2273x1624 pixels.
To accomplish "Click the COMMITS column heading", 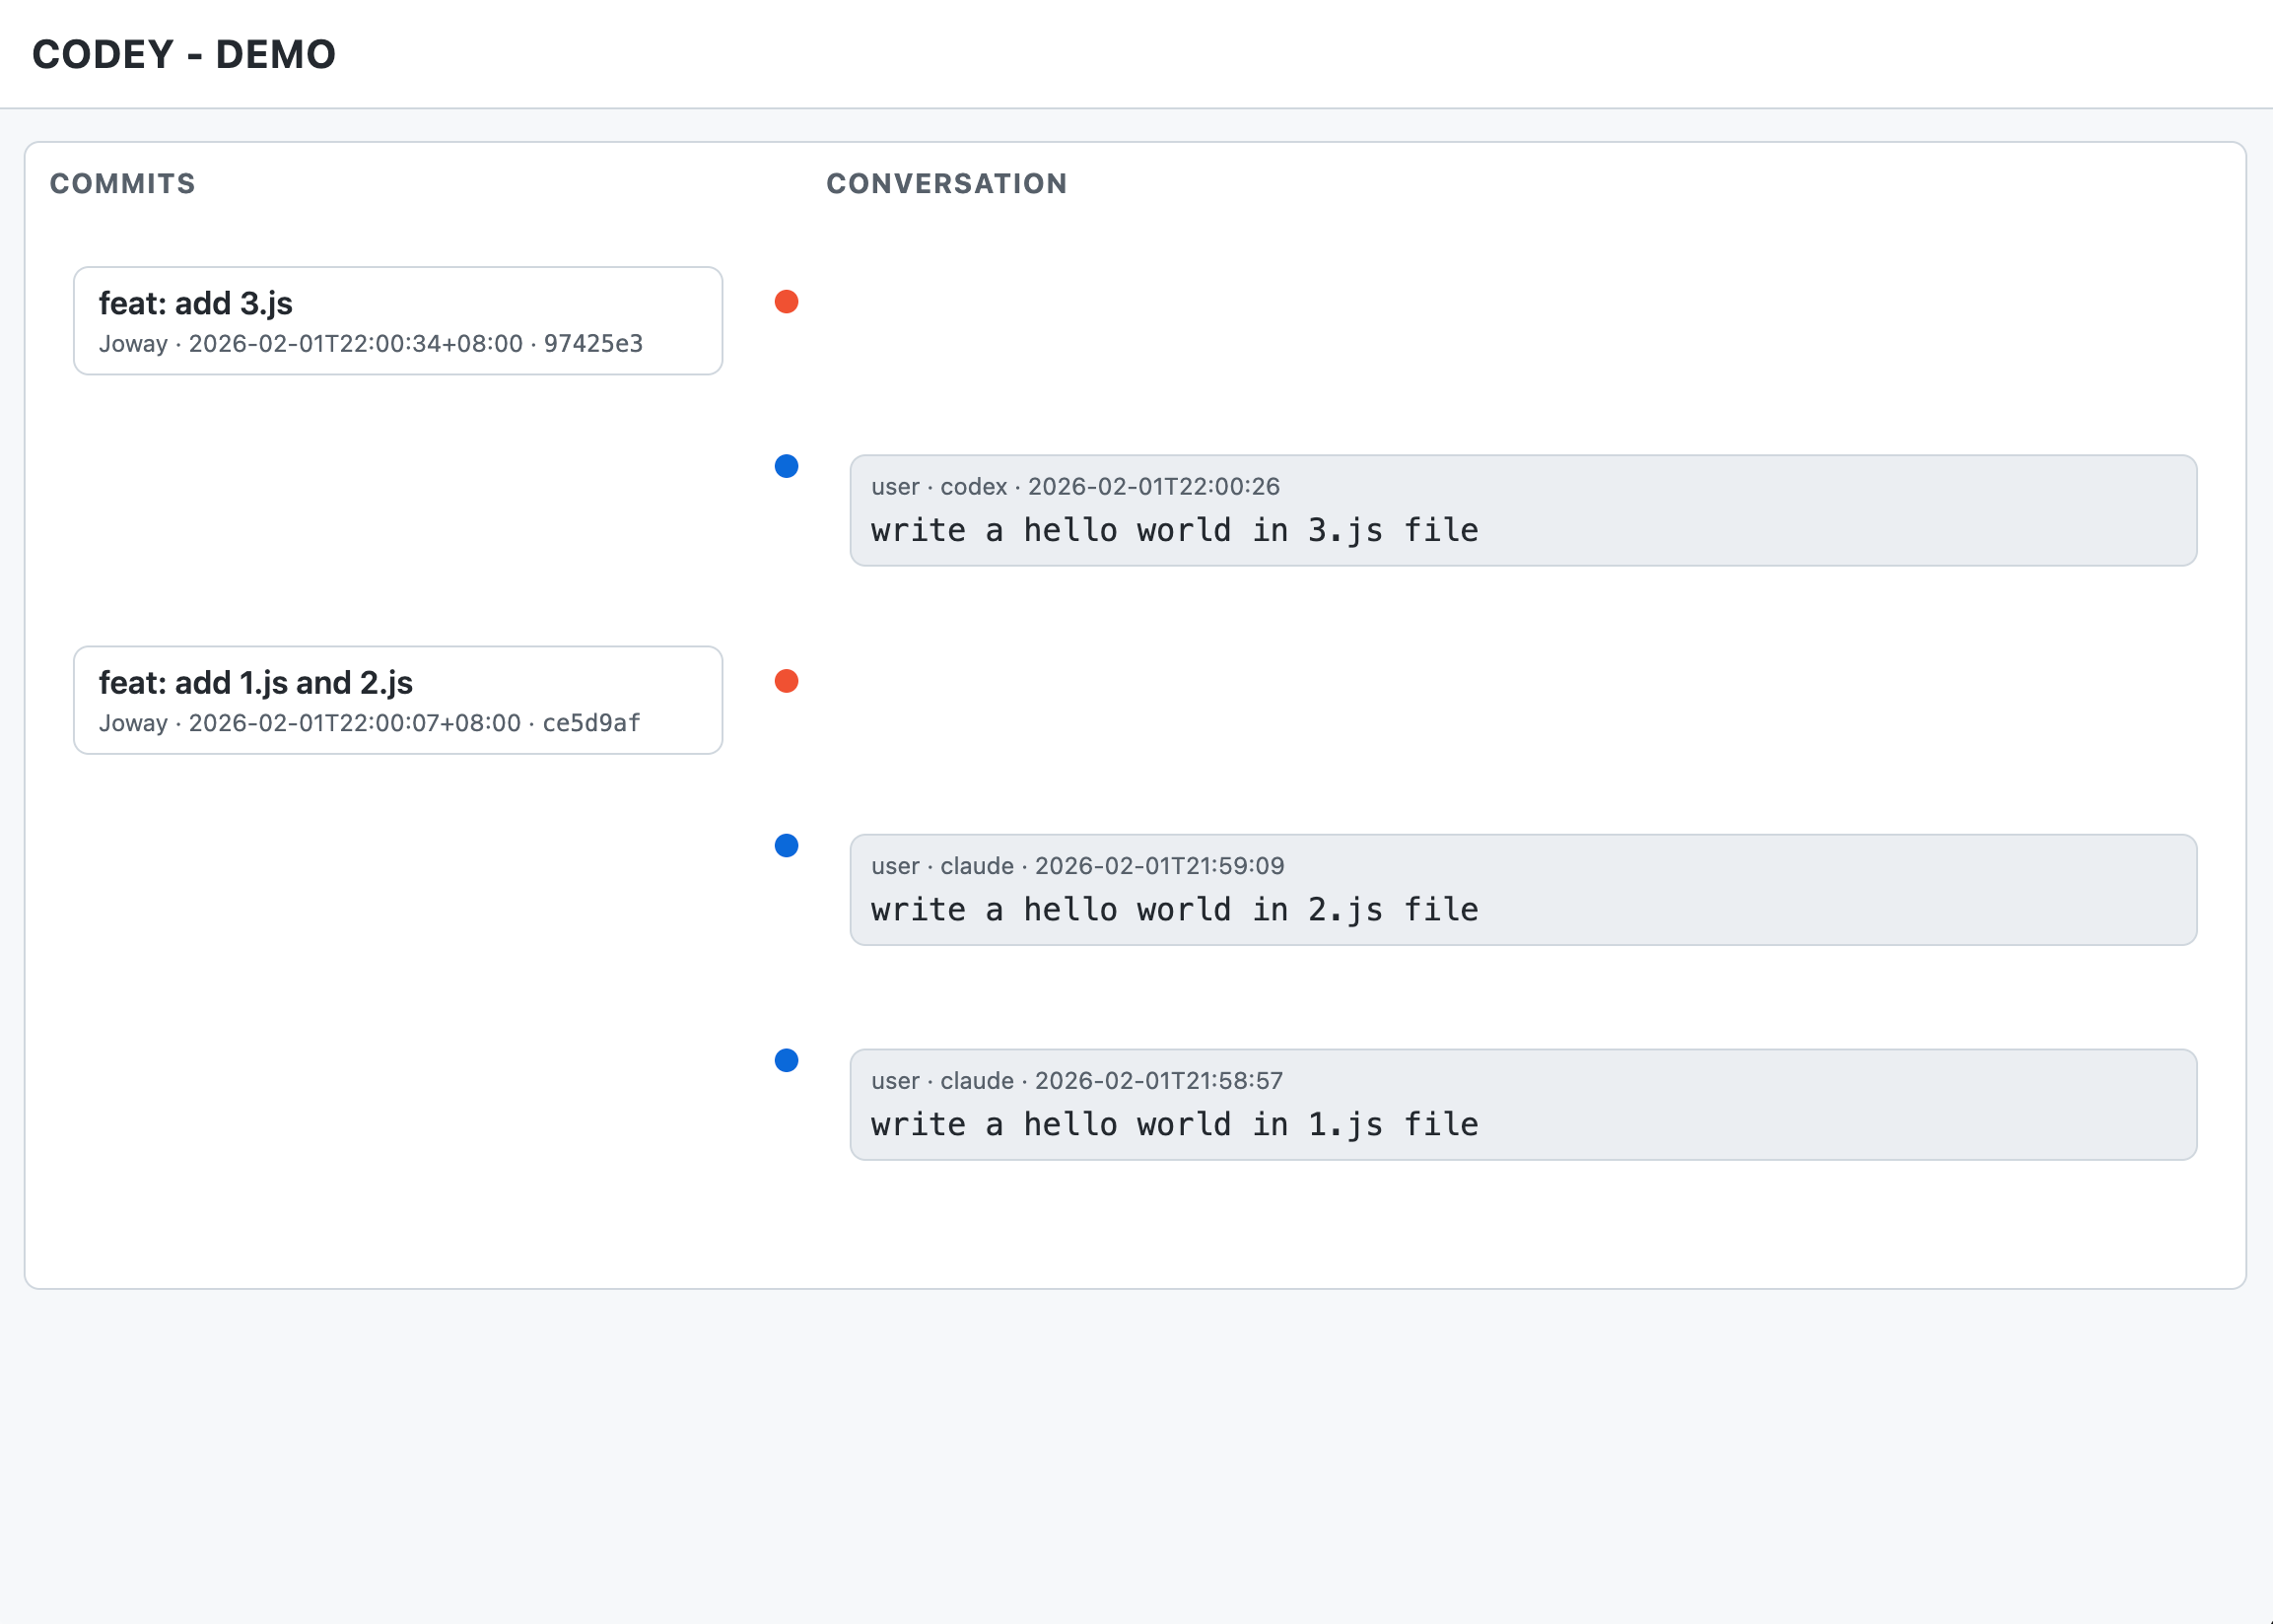I will tap(122, 184).
